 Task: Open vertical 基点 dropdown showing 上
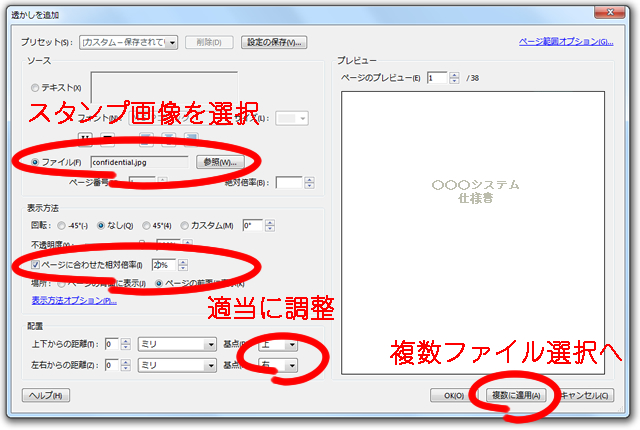click(278, 345)
